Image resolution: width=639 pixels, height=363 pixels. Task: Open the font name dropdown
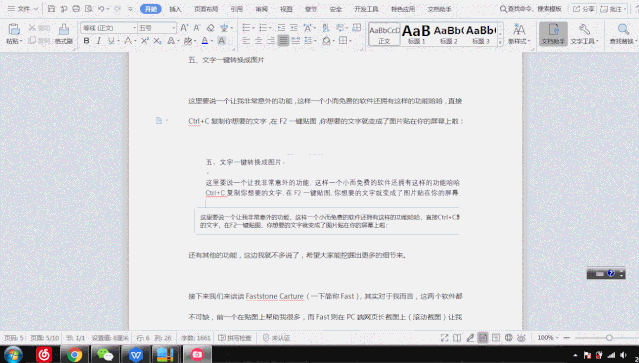pyautogui.click(x=134, y=28)
